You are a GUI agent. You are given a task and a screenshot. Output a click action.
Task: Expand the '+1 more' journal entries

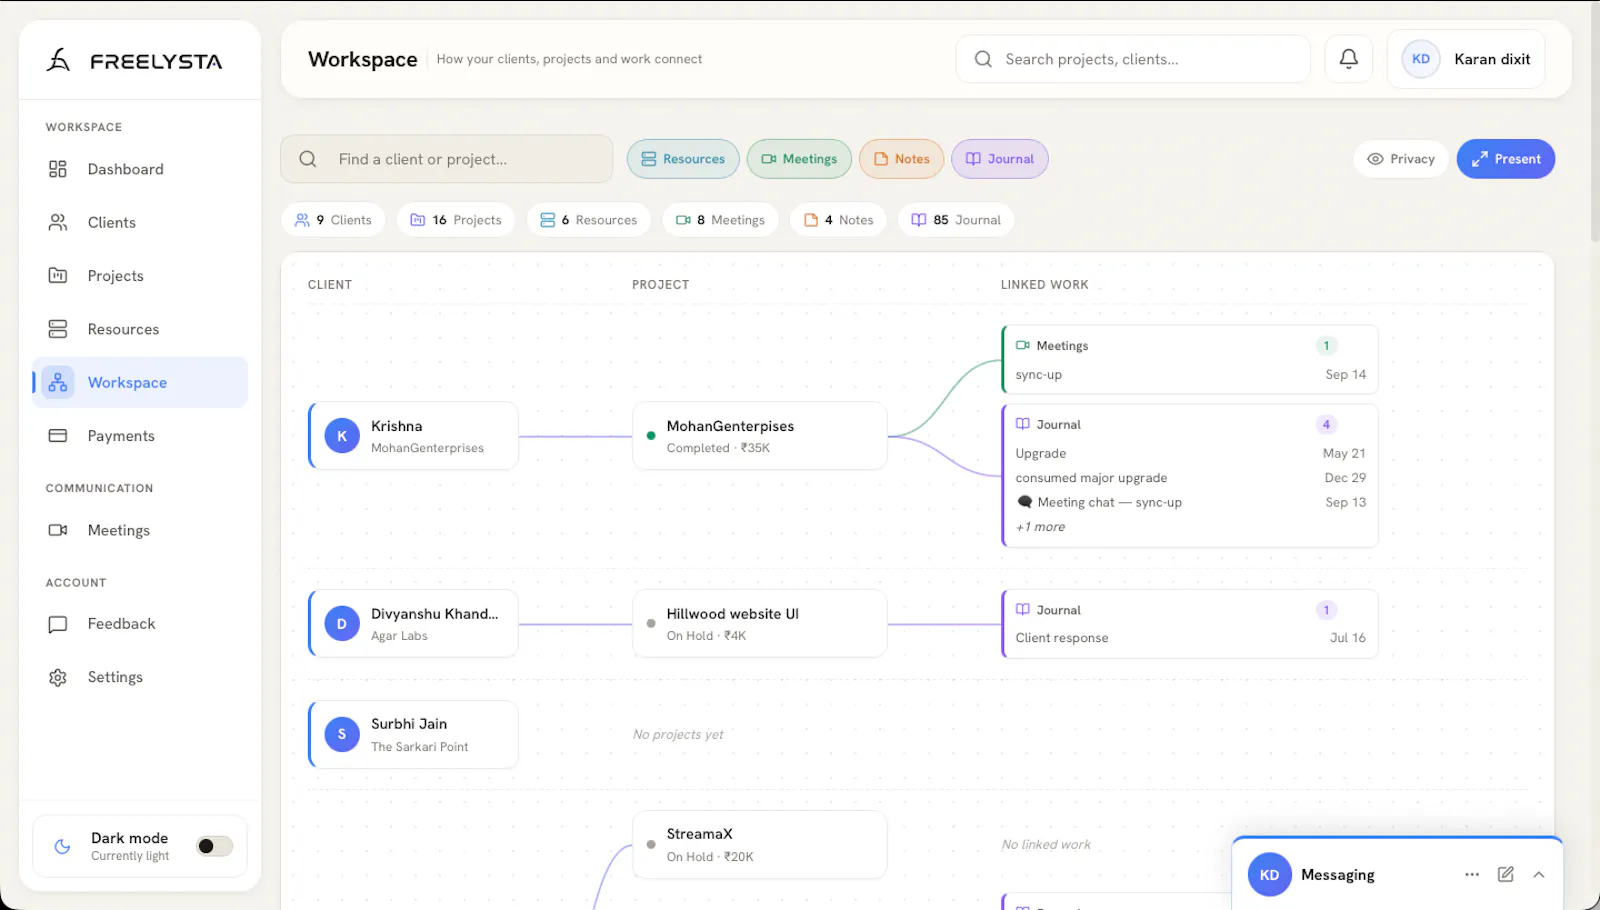[x=1041, y=527]
